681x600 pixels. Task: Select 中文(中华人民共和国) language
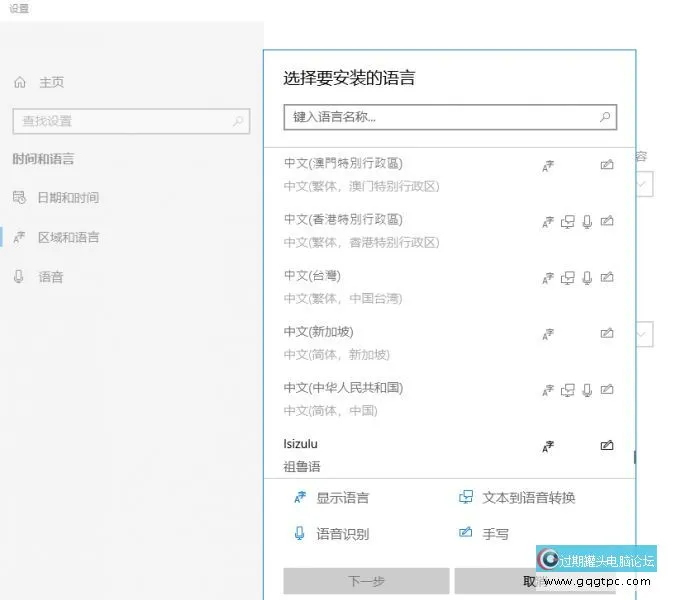point(449,399)
